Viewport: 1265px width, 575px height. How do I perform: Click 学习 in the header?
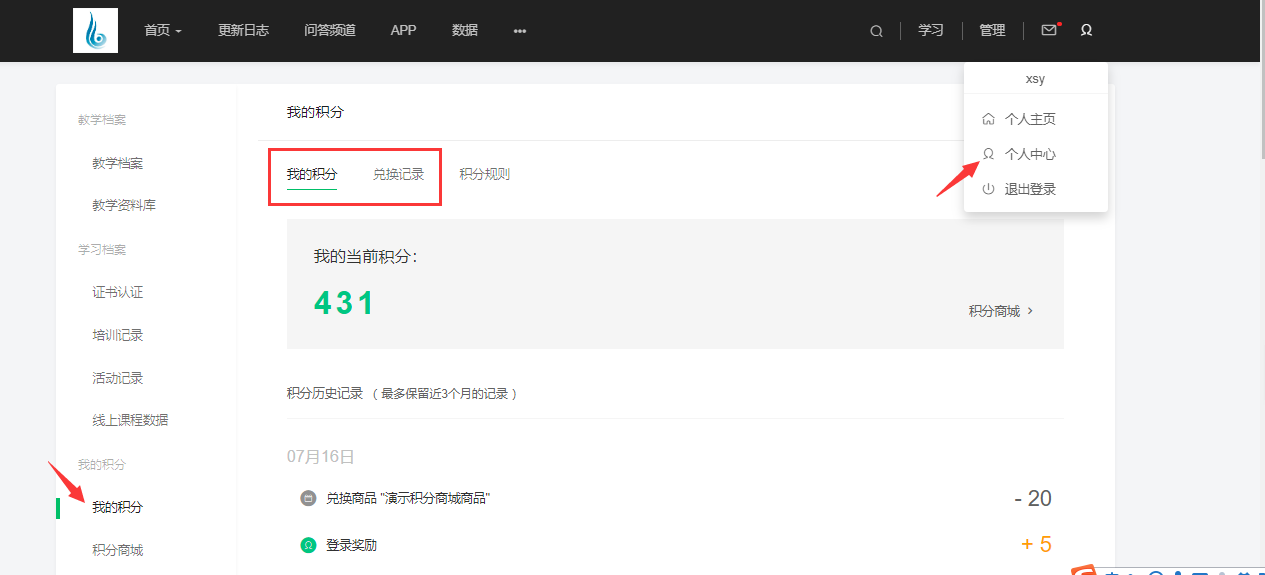(x=931, y=30)
